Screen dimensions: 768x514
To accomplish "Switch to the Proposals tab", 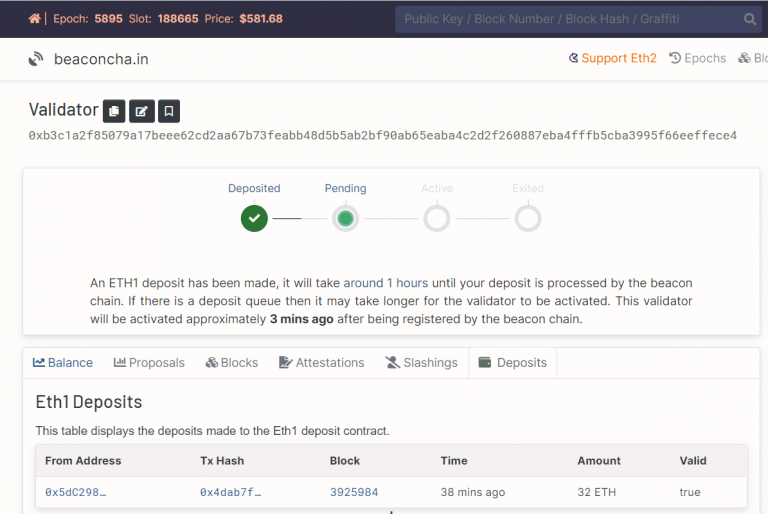I will coord(149,363).
